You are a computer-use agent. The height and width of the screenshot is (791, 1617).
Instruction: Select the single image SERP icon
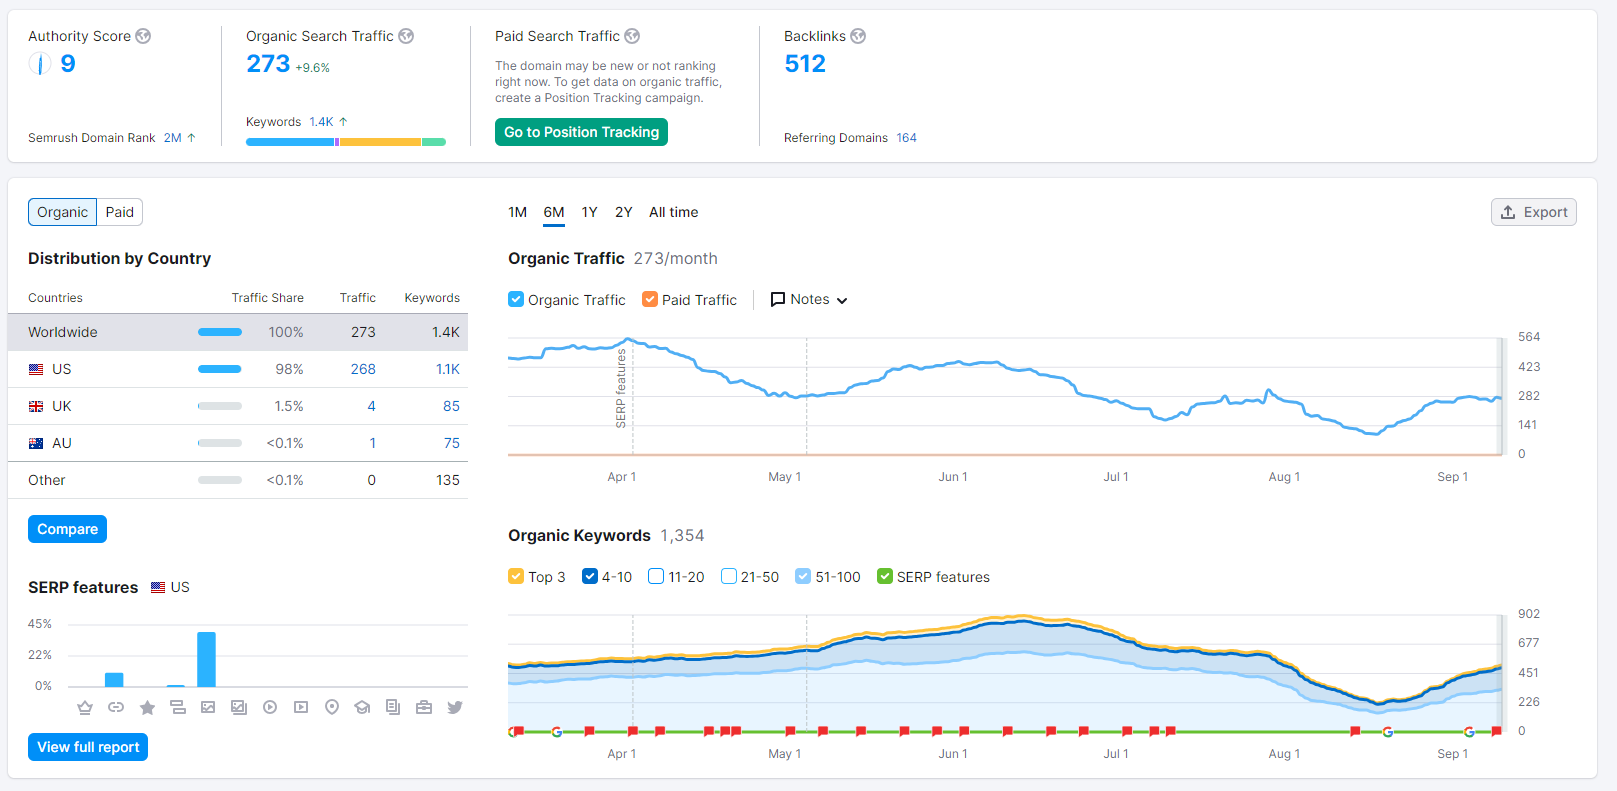[208, 707]
